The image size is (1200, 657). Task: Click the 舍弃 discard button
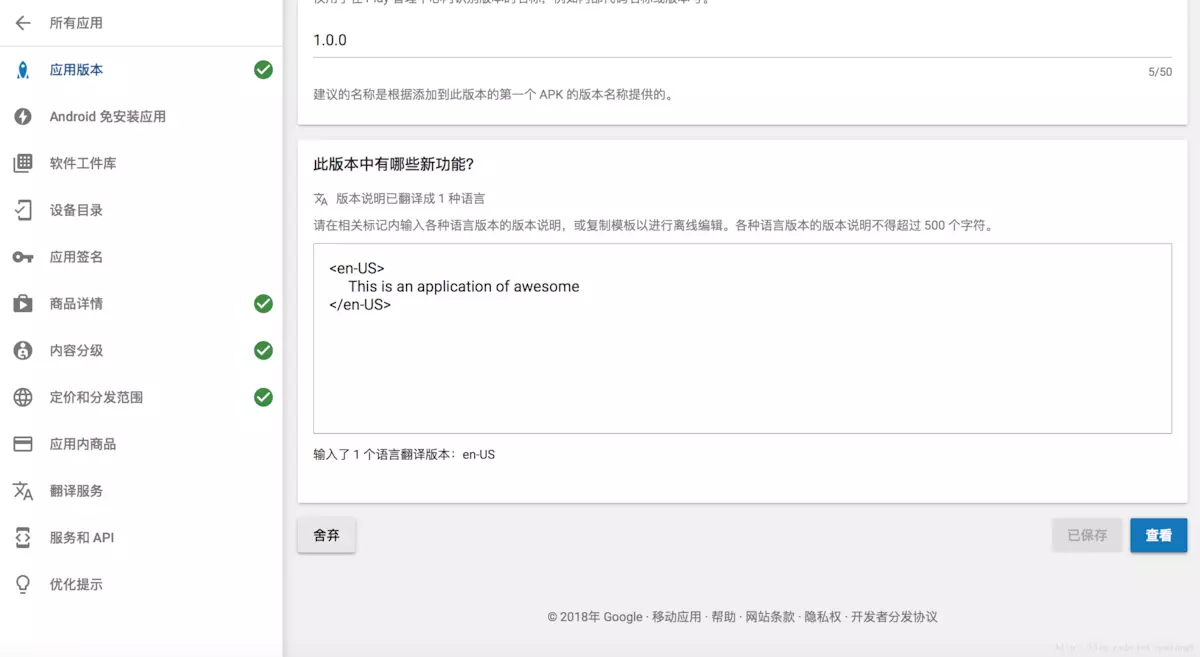326,535
